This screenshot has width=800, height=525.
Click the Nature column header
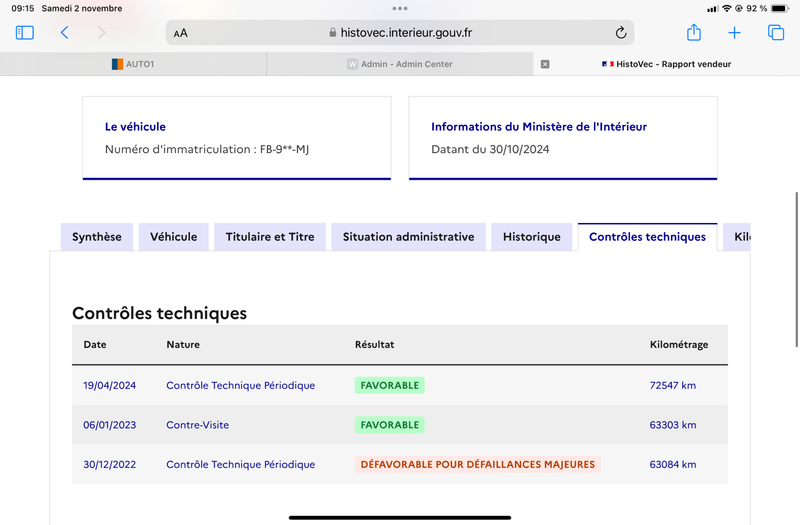tap(183, 344)
